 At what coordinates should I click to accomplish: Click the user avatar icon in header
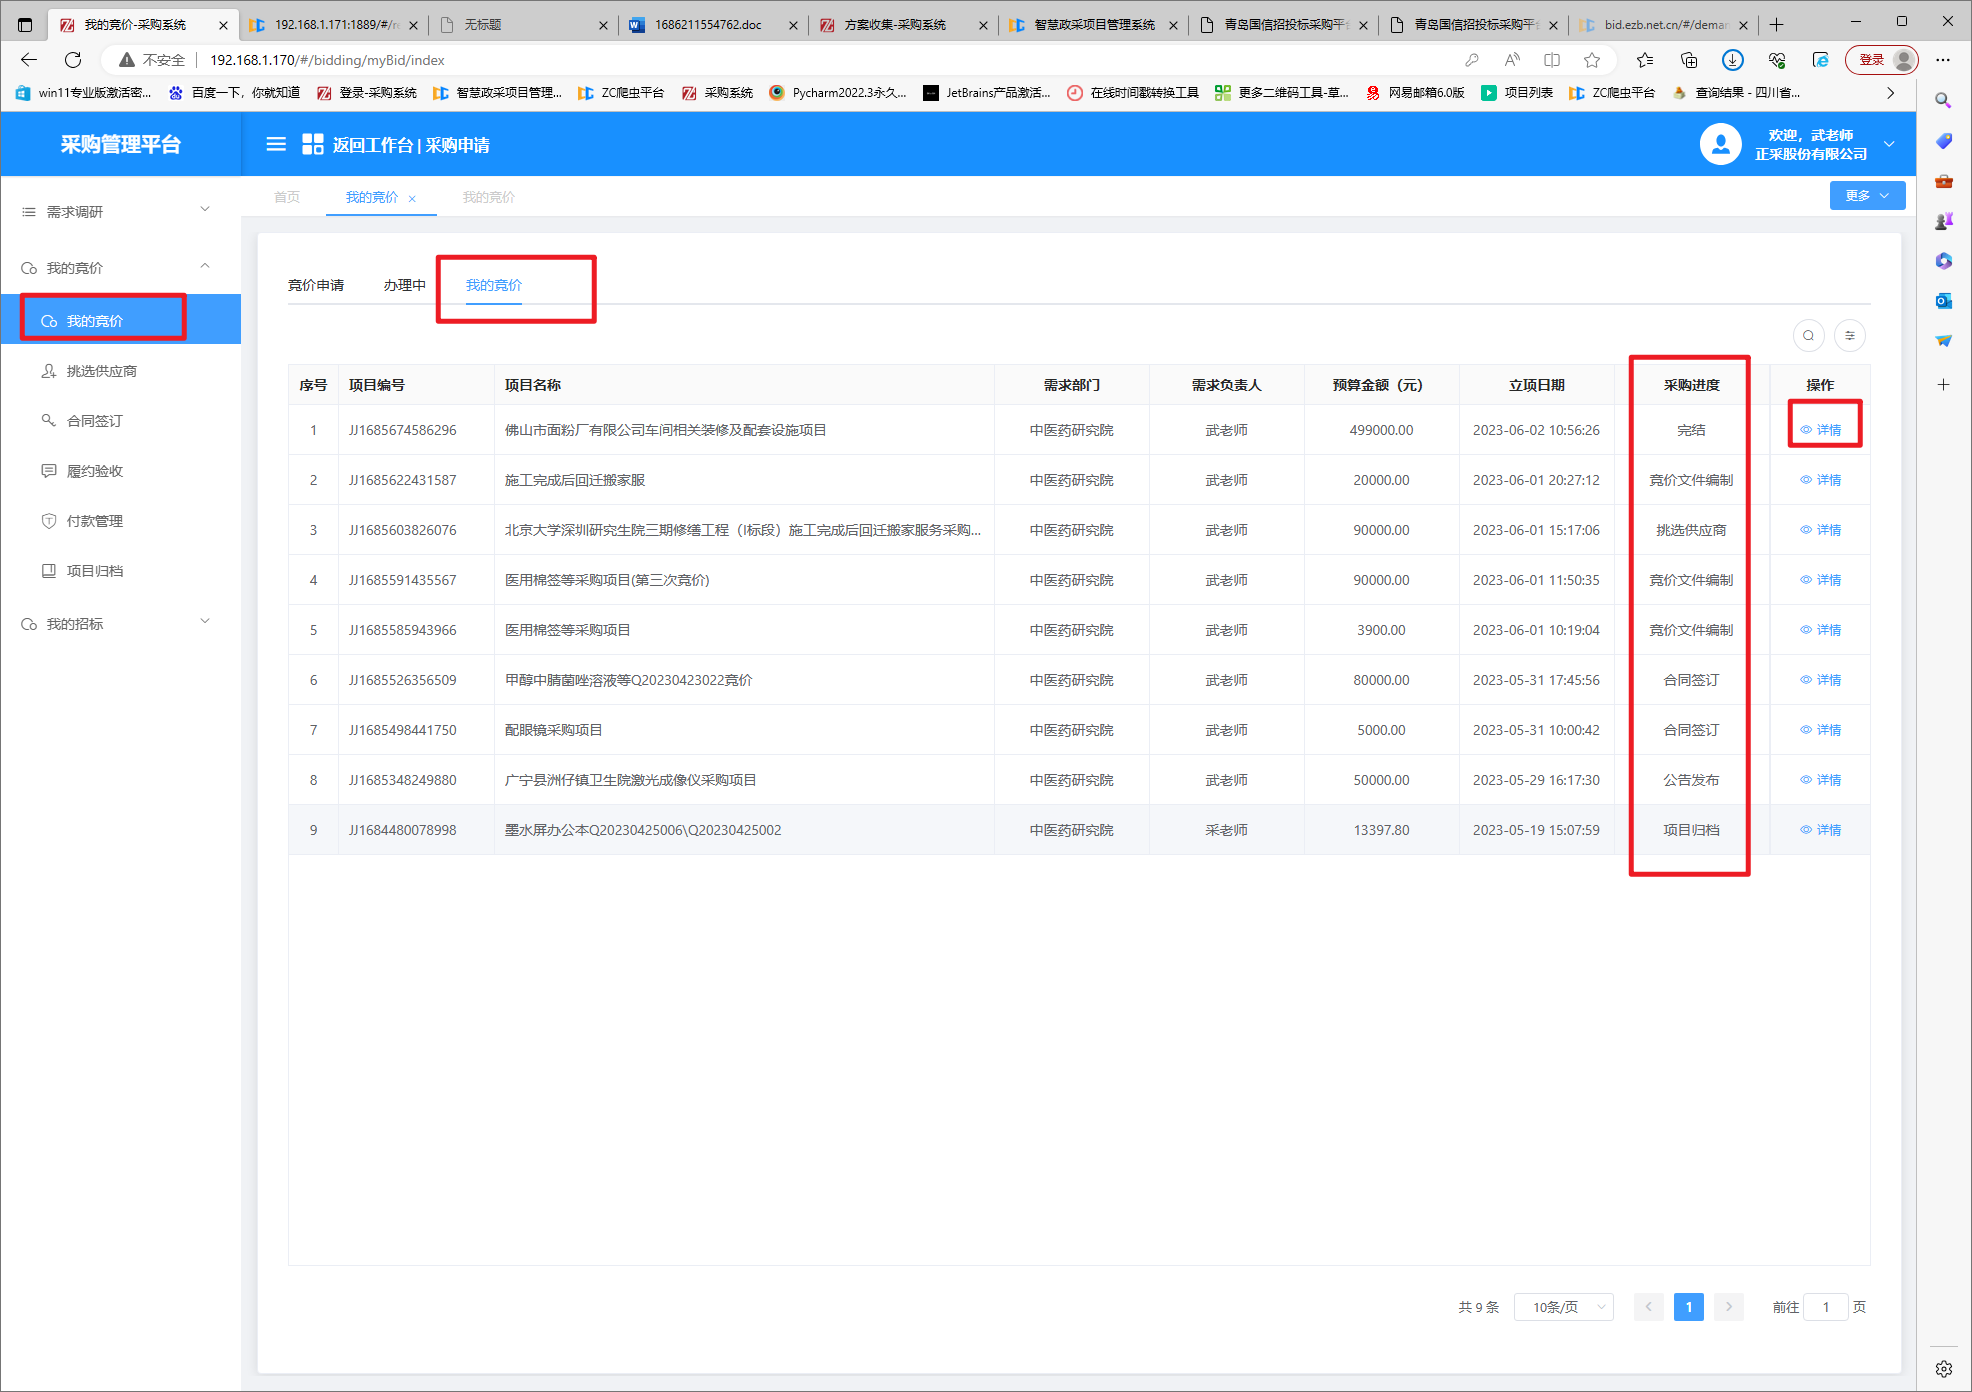(x=1720, y=145)
